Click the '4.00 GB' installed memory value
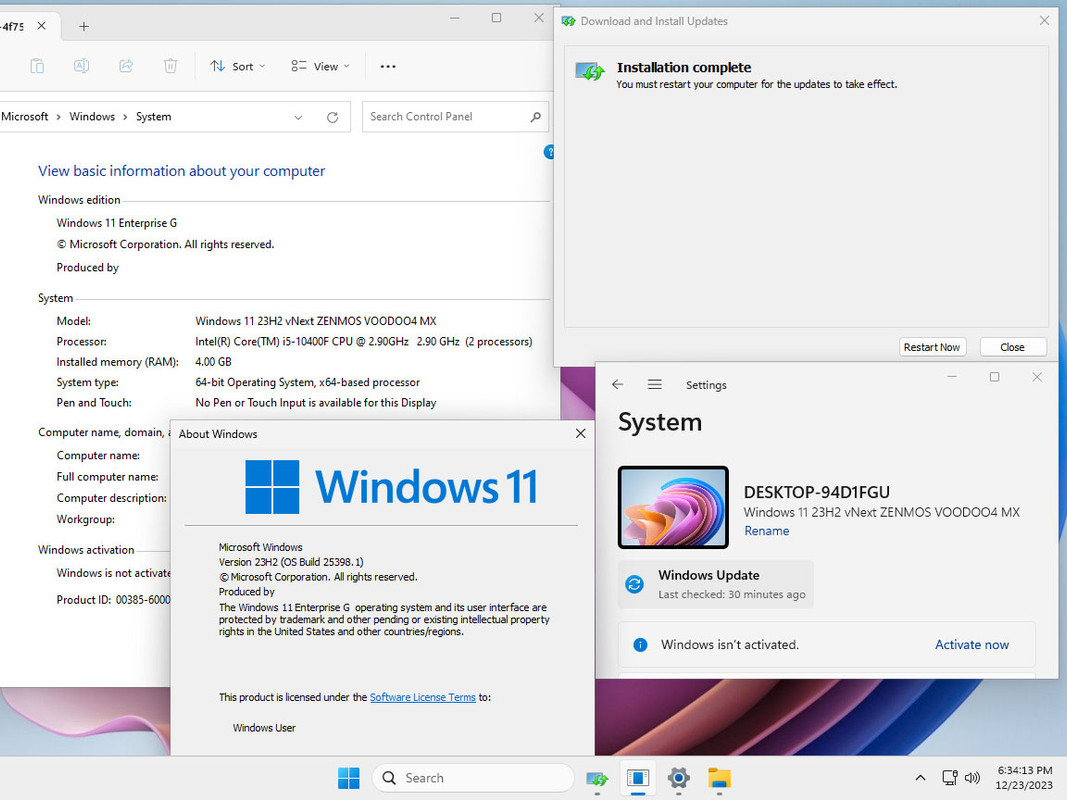The height and width of the screenshot is (800, 1067). point(214,362)
